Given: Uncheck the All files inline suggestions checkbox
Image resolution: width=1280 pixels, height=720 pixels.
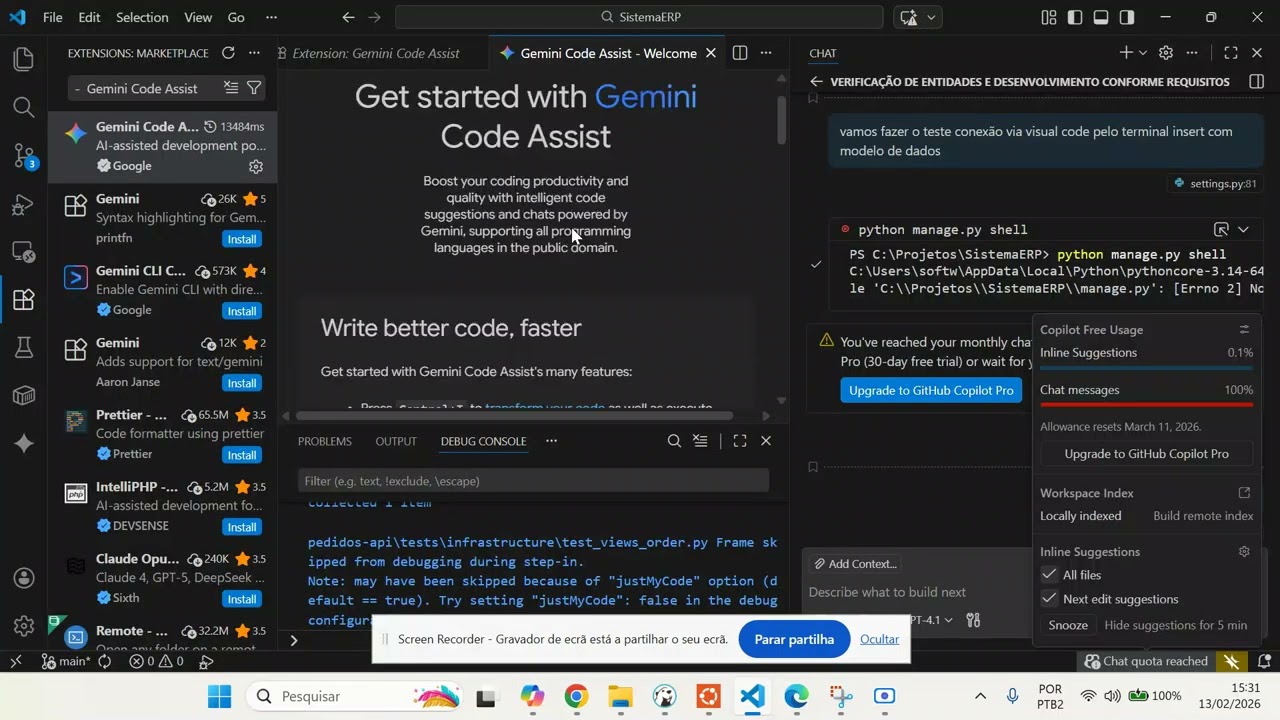Looking at the screenshot, I should click(1049, 574).
